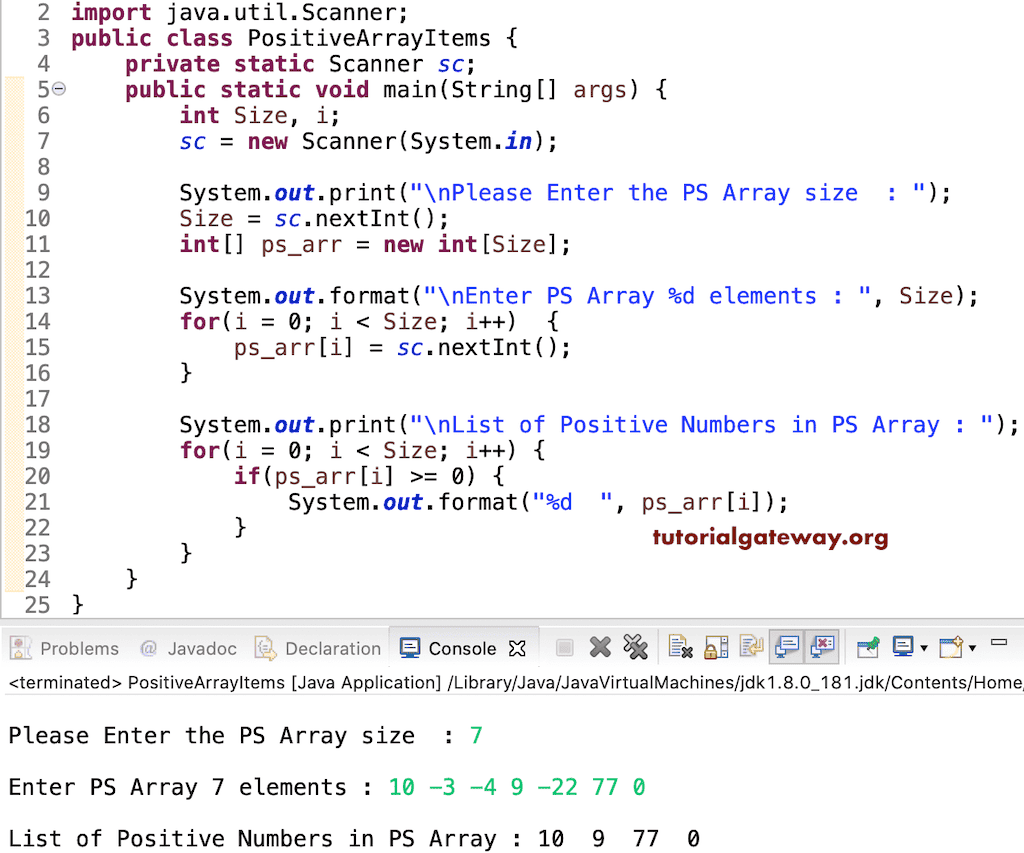This screenshot has height=853, width=1024.
Task: Clear the Console output
Action: tap(680, 647)
